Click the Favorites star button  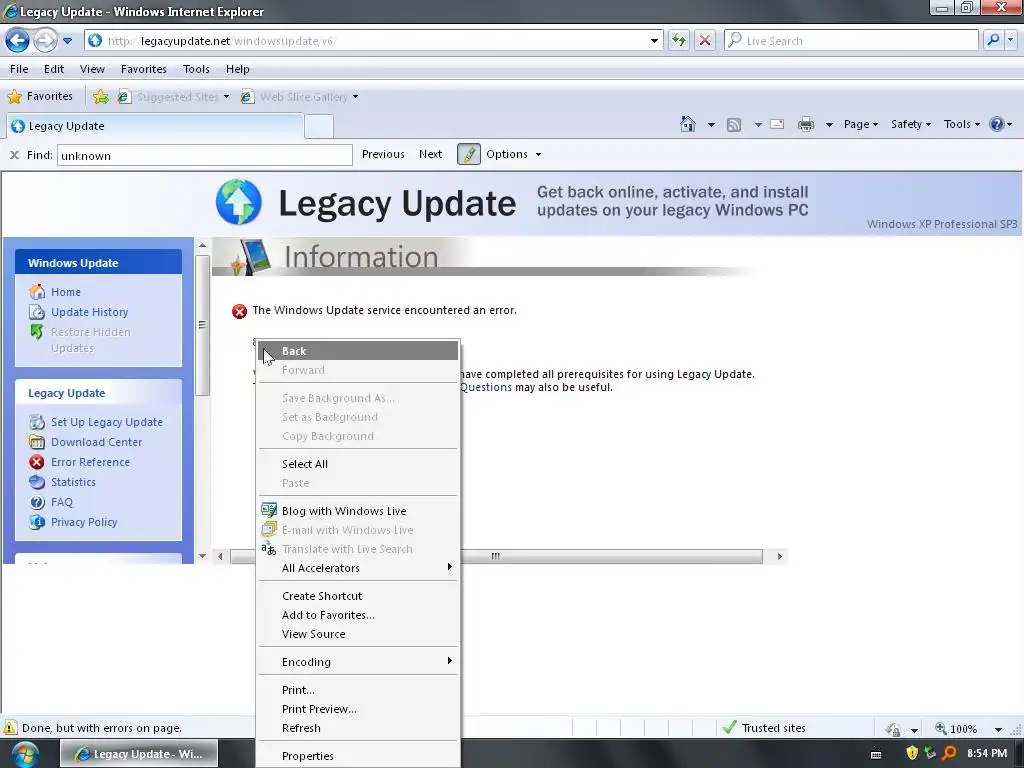40,97
